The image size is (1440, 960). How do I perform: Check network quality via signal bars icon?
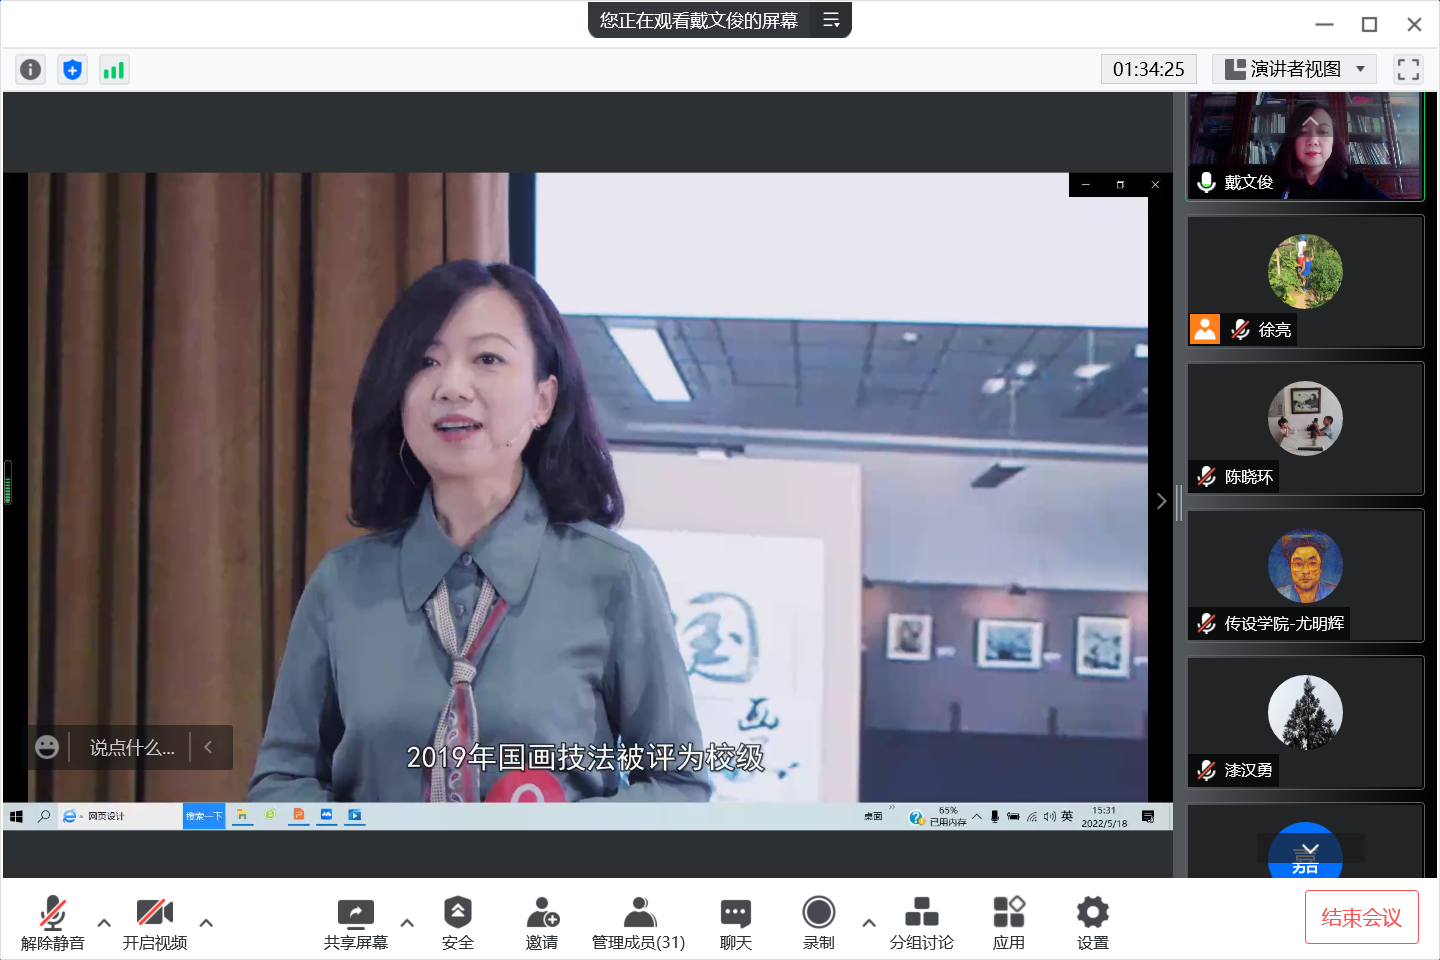tap(114, 69)
